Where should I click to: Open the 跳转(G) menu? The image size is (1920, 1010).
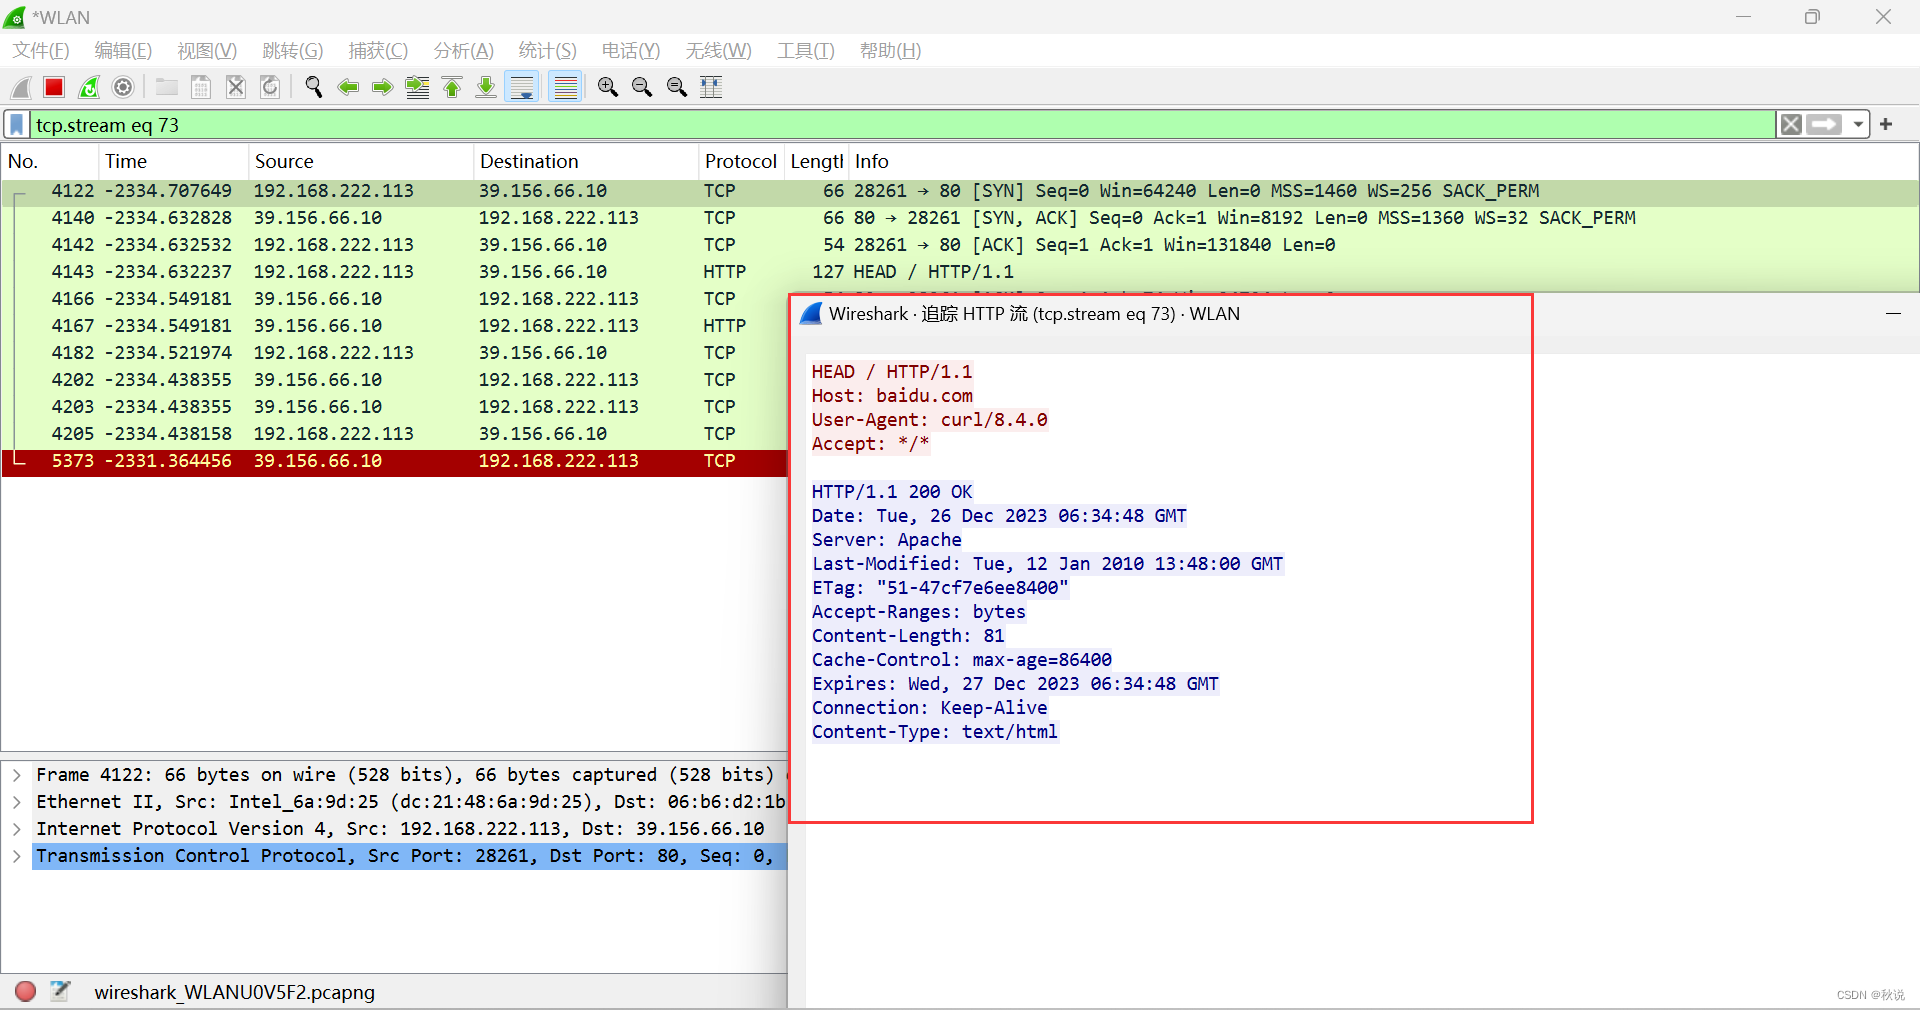pos(293,51)
